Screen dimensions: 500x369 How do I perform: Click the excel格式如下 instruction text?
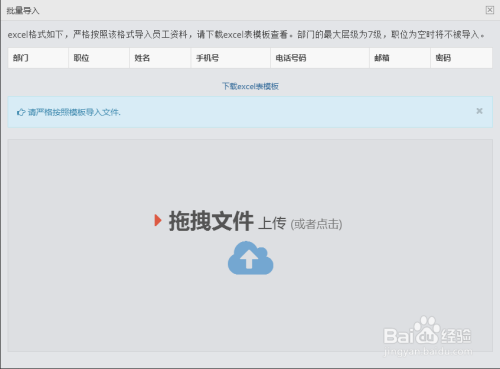point(246,34)
